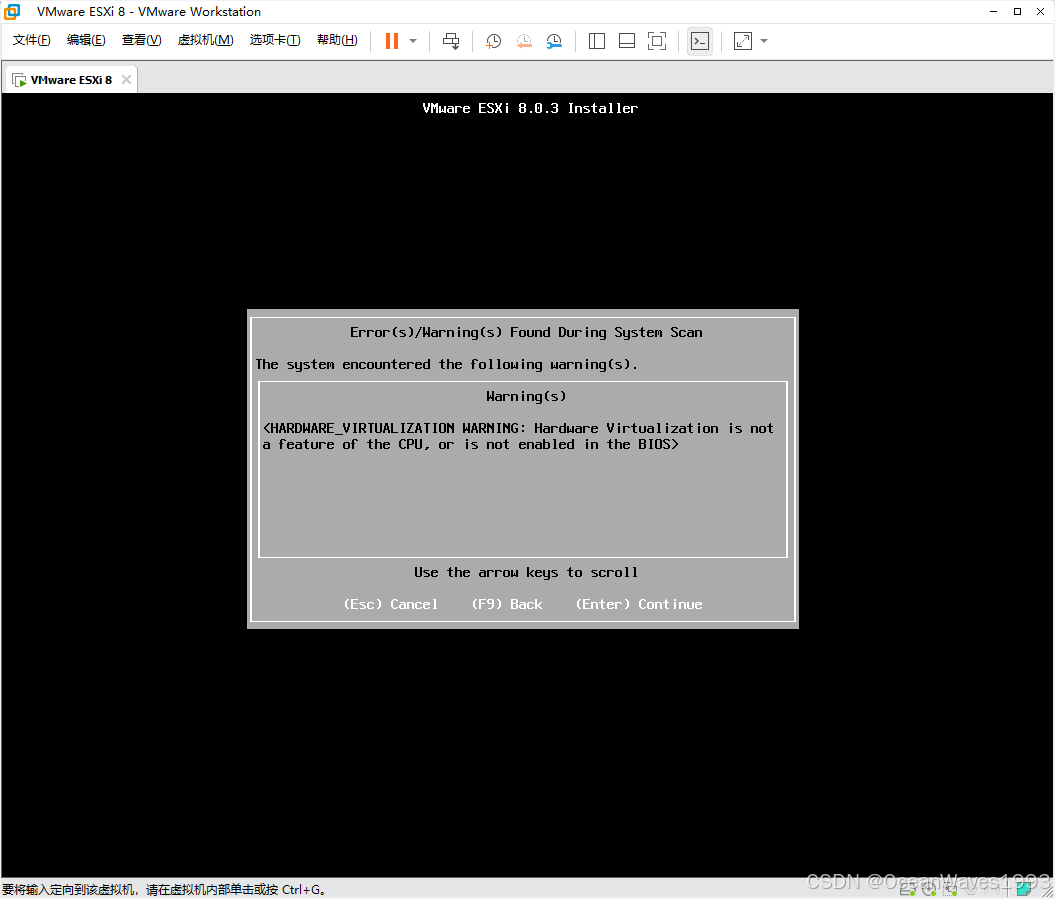Viewport: 1055px width, 899px height.
Task: Click (Esc) Cancel in the installer dialog
Action: point(390,604)
